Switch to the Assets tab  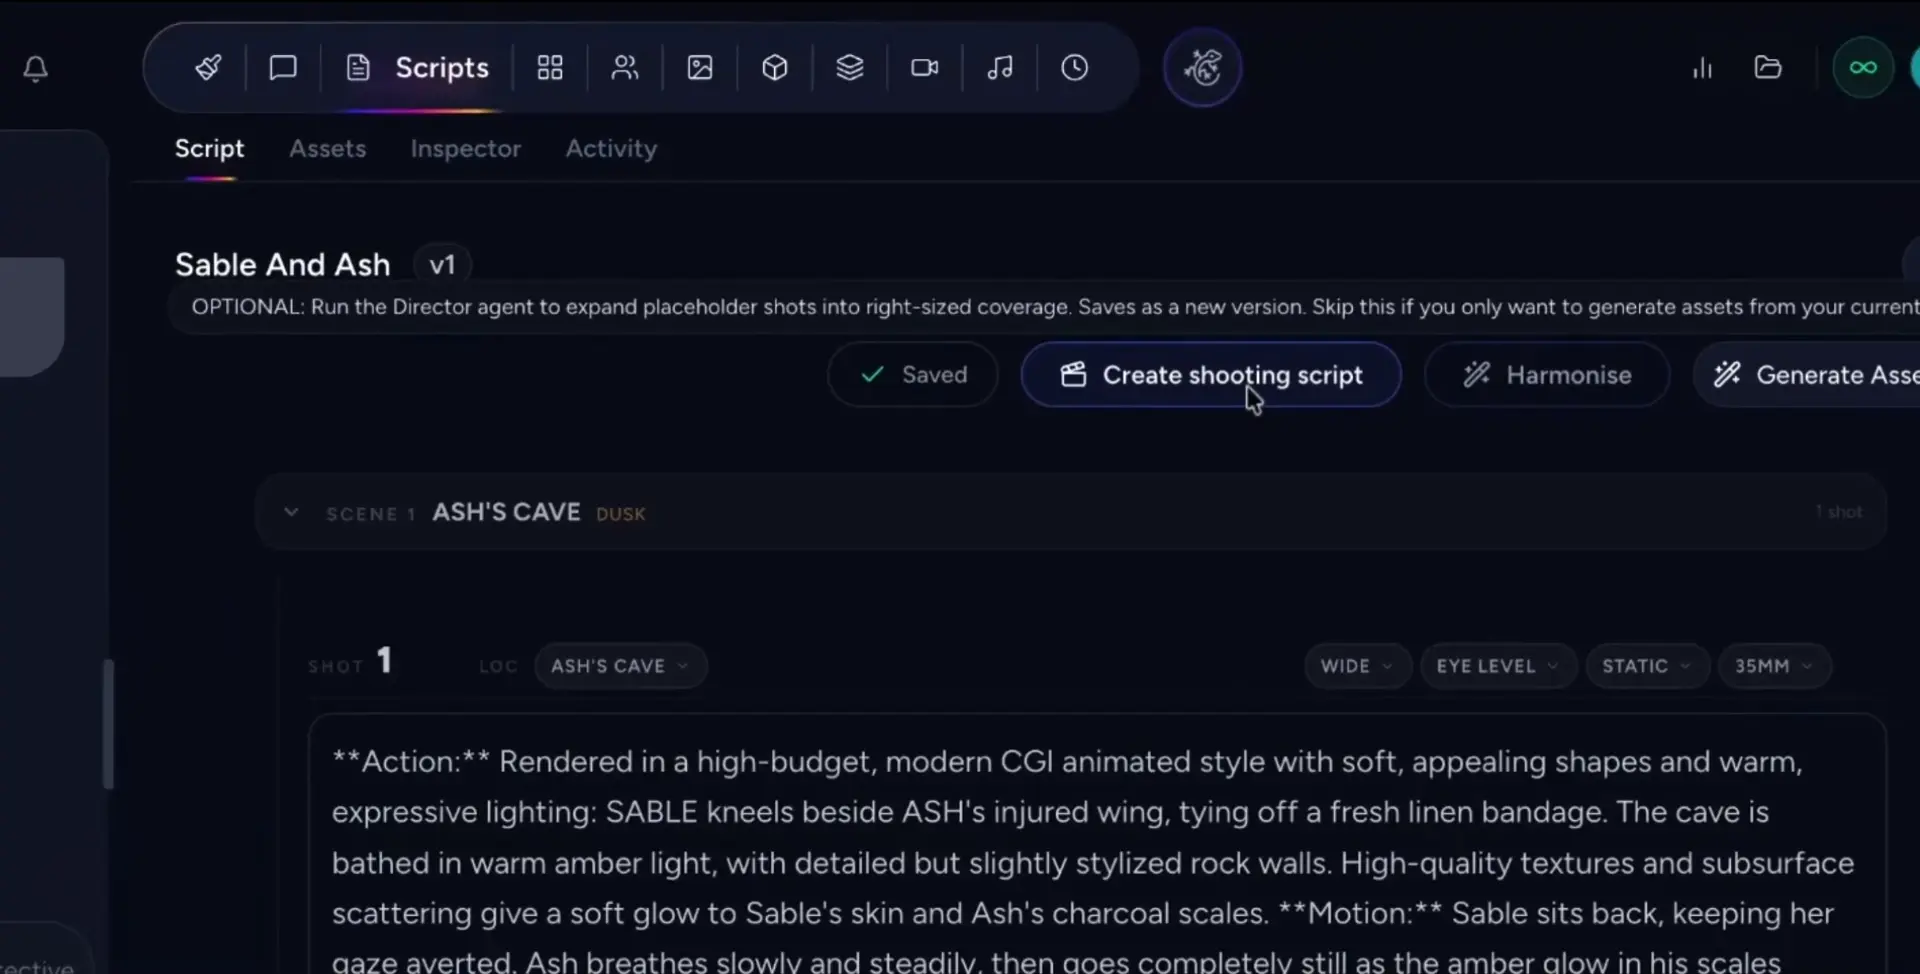(x=328, y=149)
